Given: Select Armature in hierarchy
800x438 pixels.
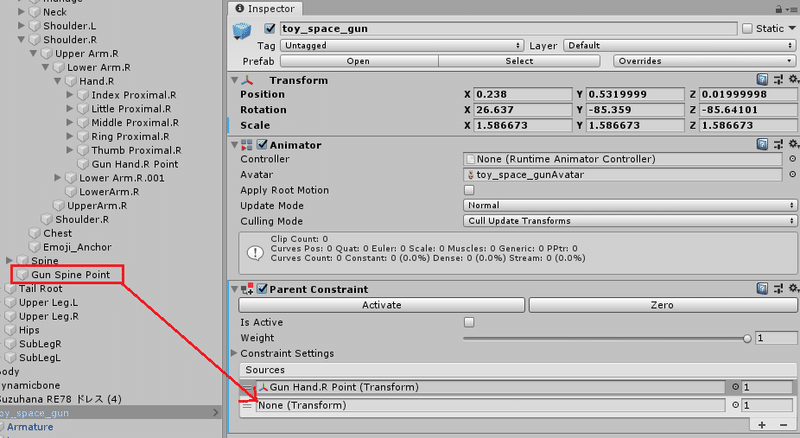Looking at the screenshot, I should (30, 427).
